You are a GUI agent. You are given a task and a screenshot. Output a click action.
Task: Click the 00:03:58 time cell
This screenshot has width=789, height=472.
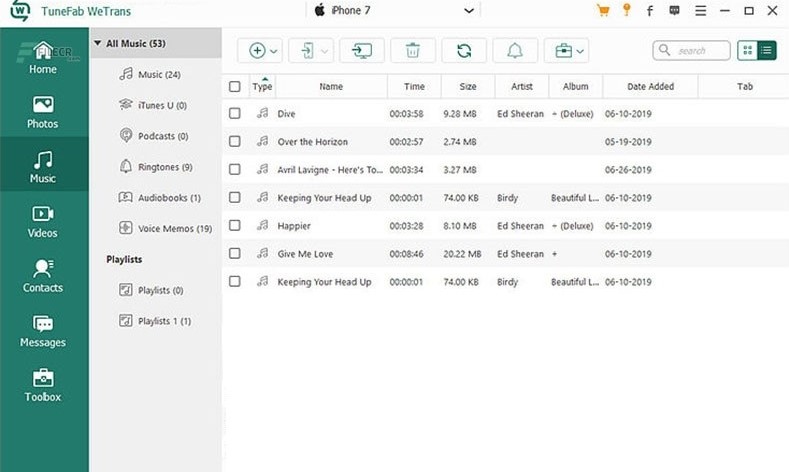click(406, 114)
